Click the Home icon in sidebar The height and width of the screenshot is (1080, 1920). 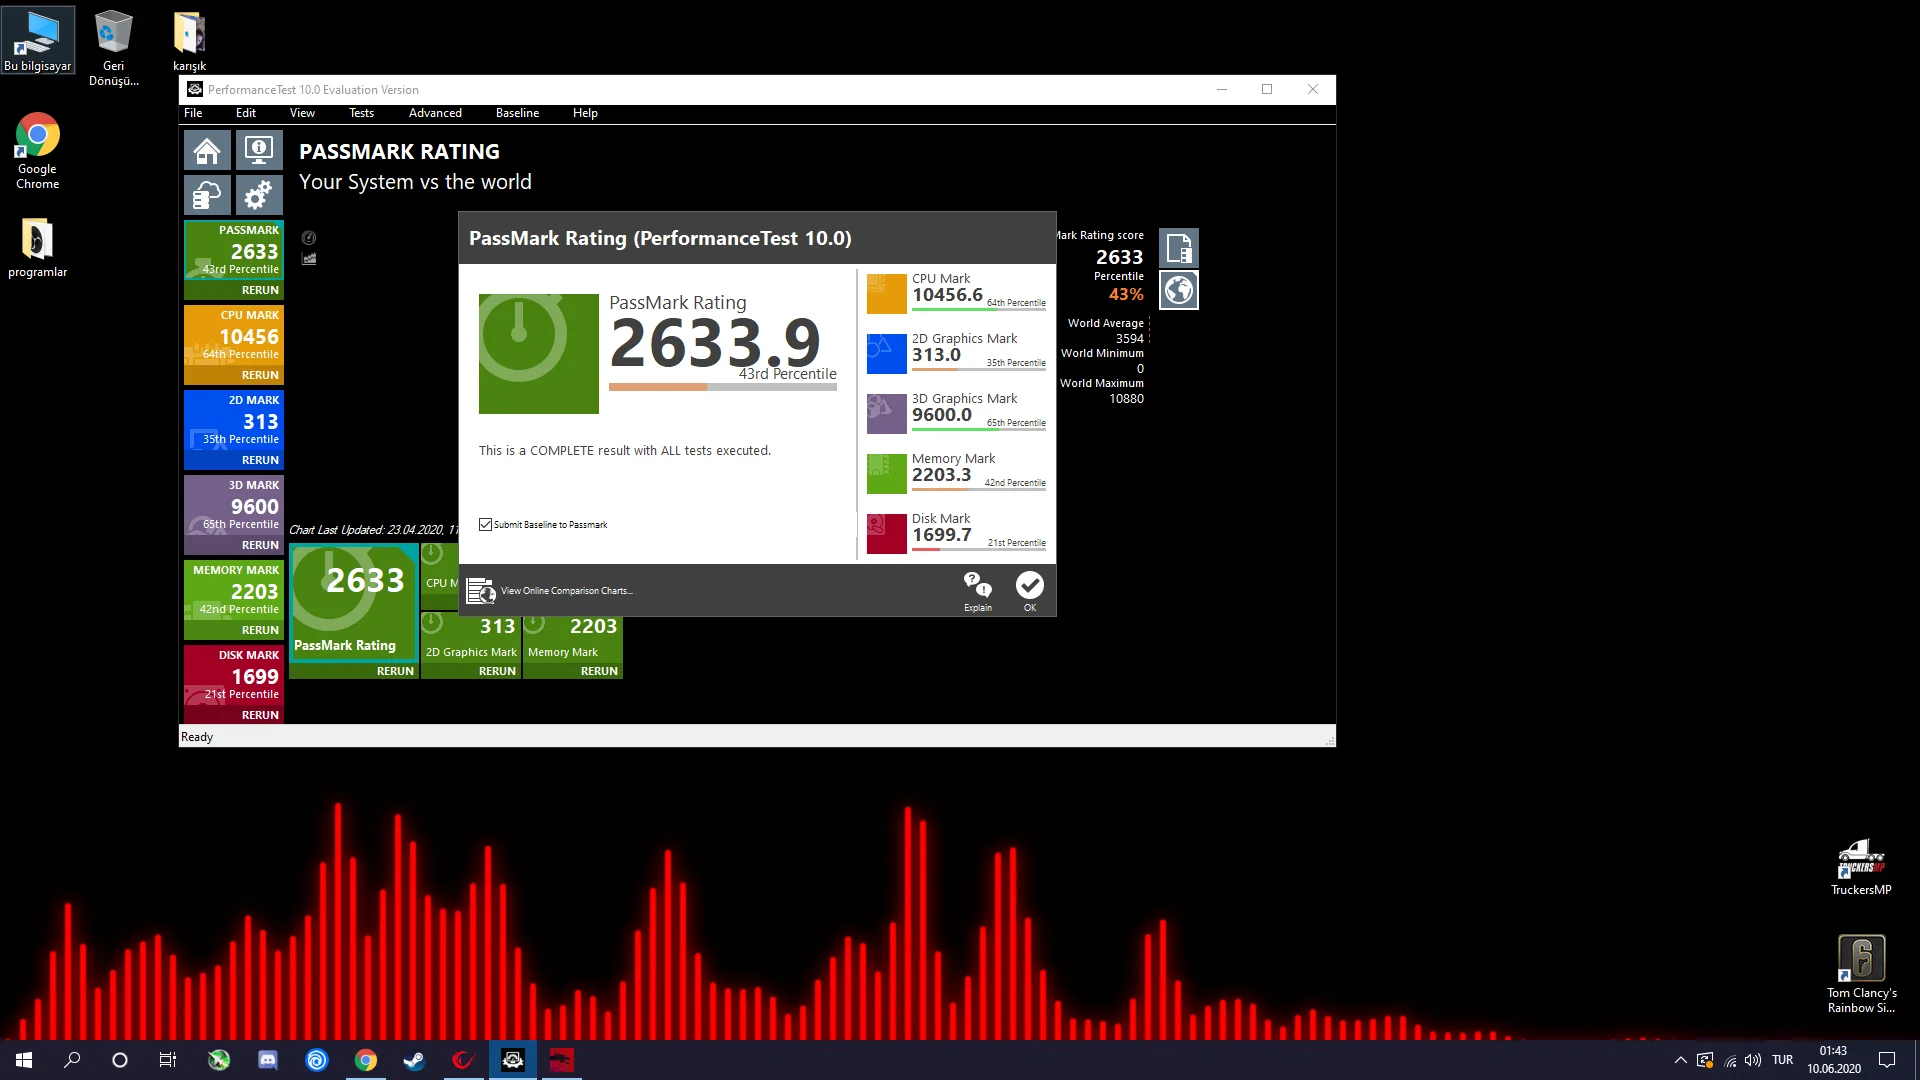(x=207, y=151)
